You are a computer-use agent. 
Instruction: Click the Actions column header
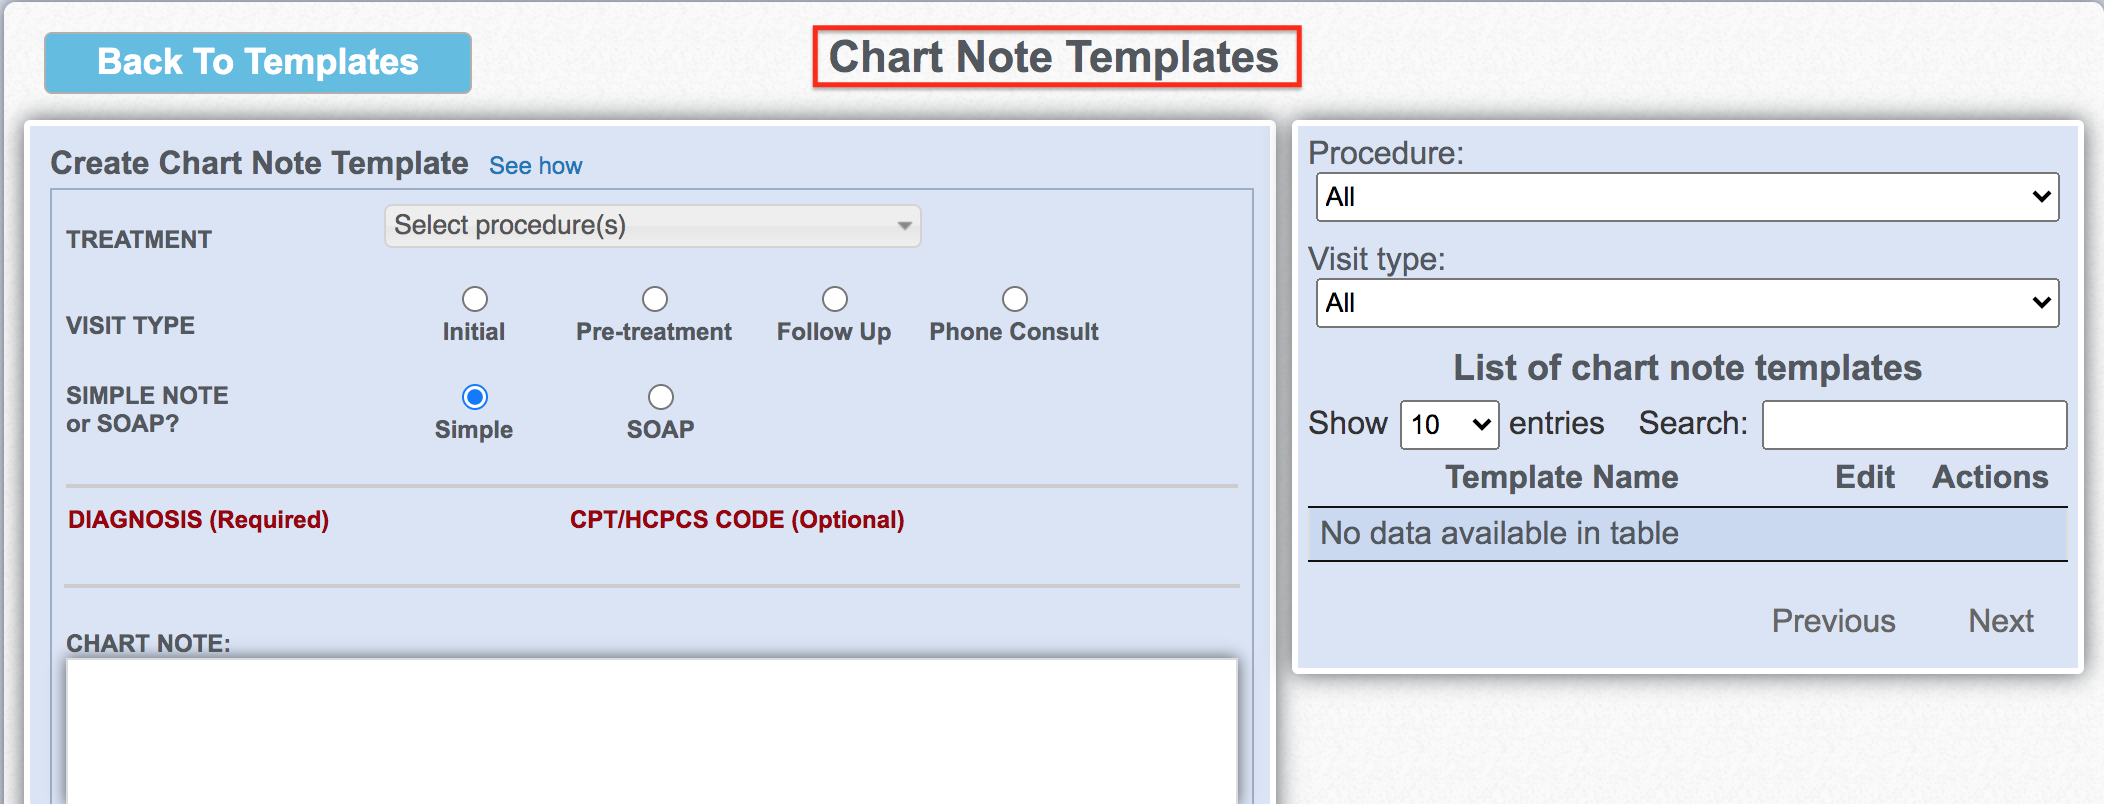click(1990, 477)
